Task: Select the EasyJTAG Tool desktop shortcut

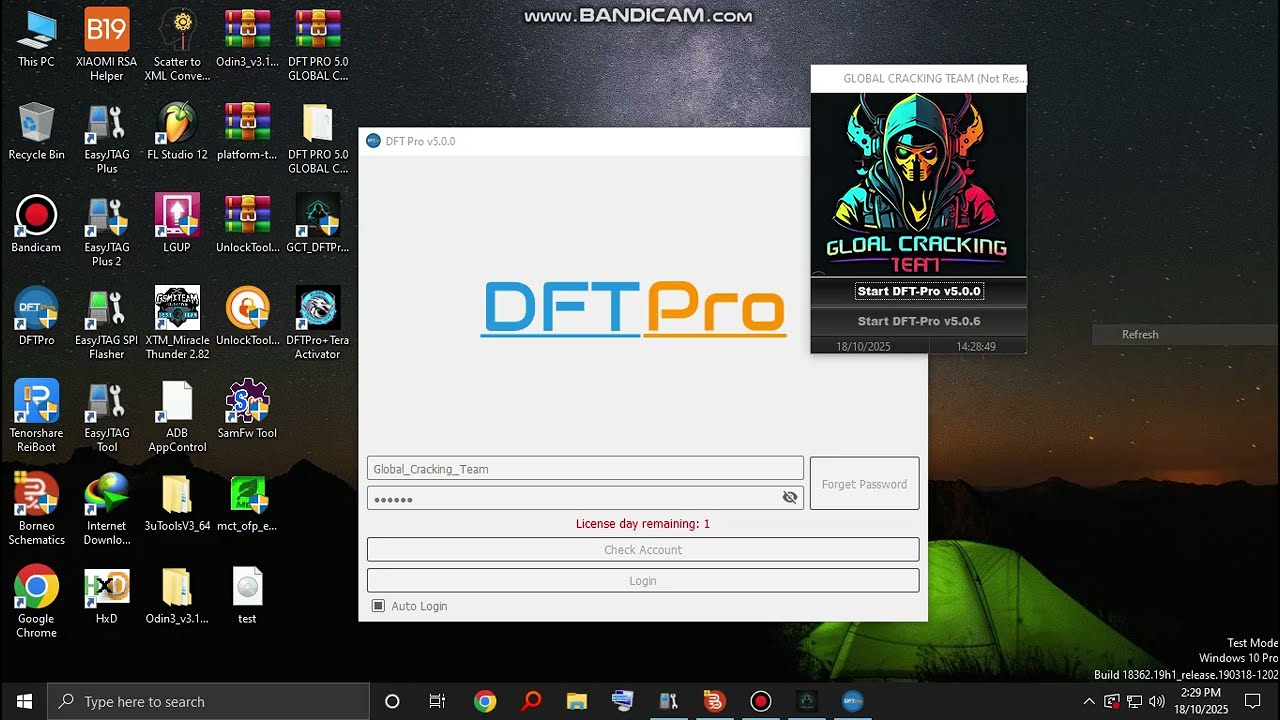Action: coord(107,416)
